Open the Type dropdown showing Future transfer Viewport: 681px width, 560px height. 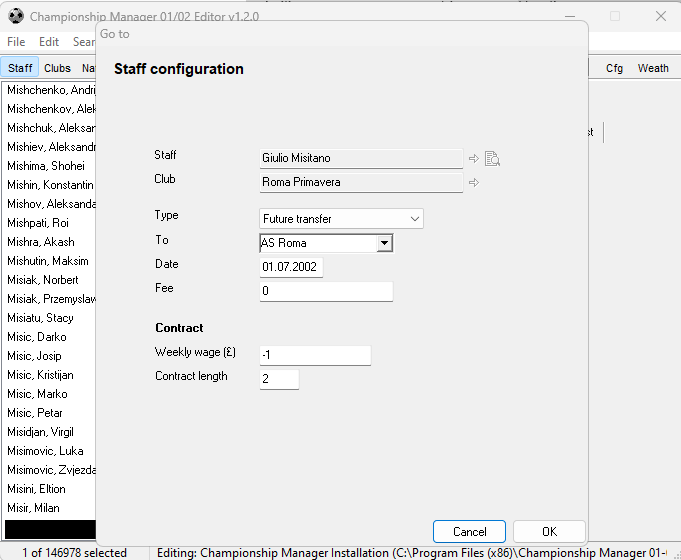click(341, 219)
